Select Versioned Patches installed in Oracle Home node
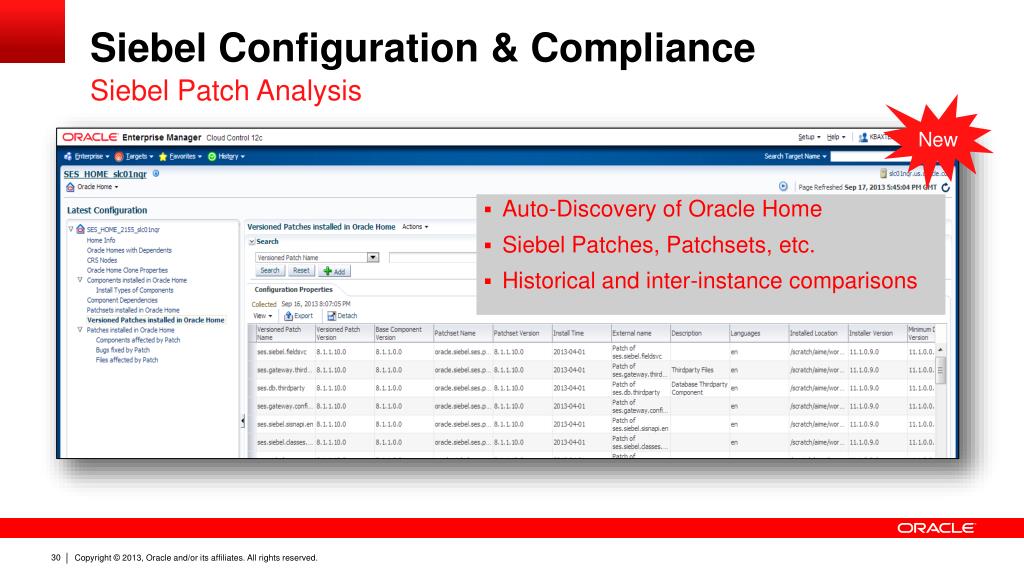 click(155, 320)
